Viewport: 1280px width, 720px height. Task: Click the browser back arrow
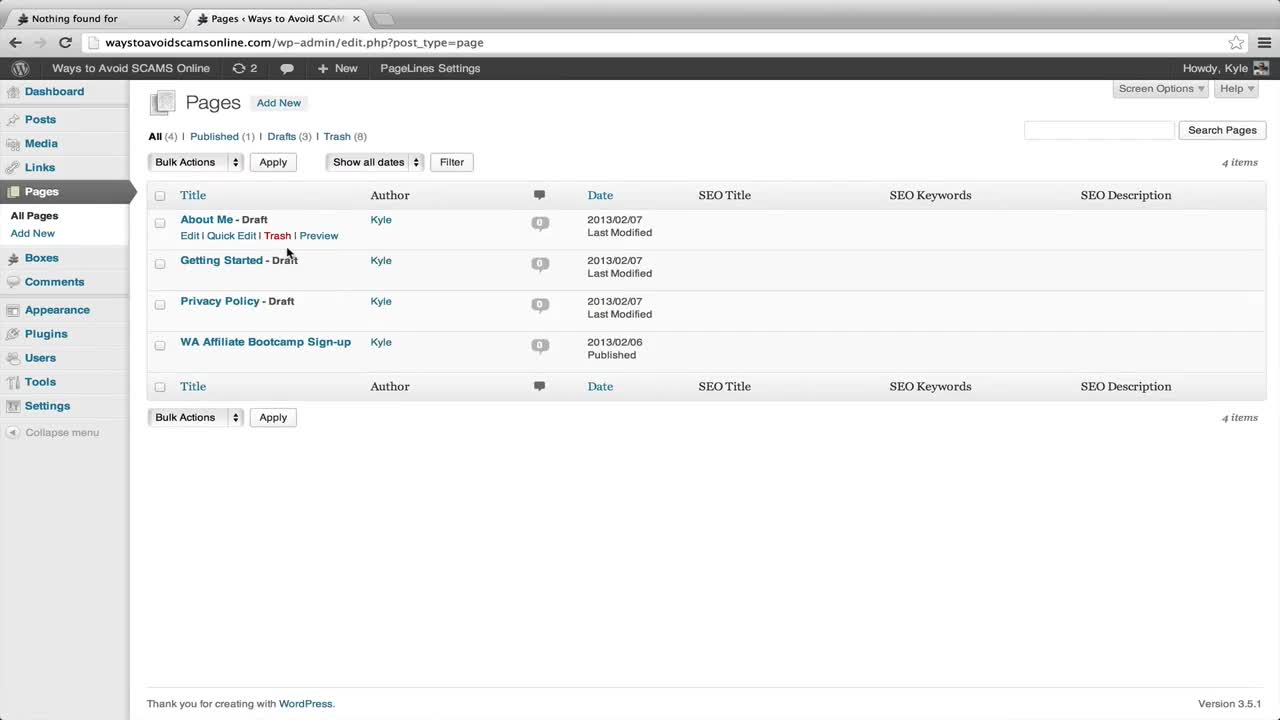click(x=15, y=43)
